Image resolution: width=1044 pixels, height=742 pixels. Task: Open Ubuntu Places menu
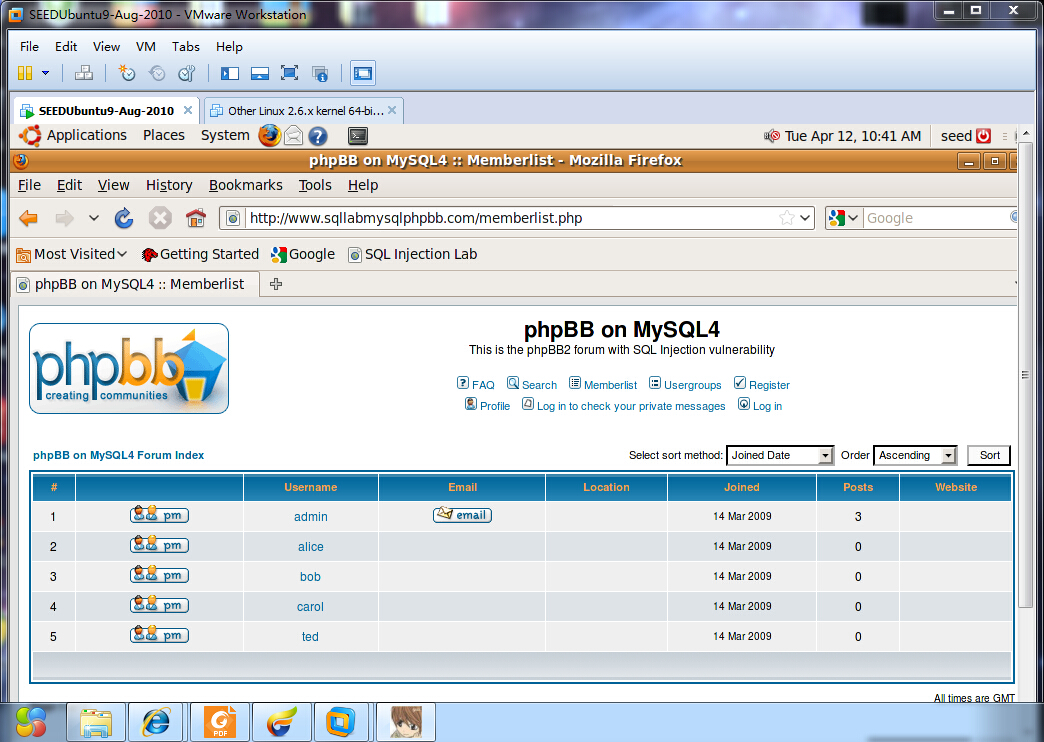click(x=164, y=135)
